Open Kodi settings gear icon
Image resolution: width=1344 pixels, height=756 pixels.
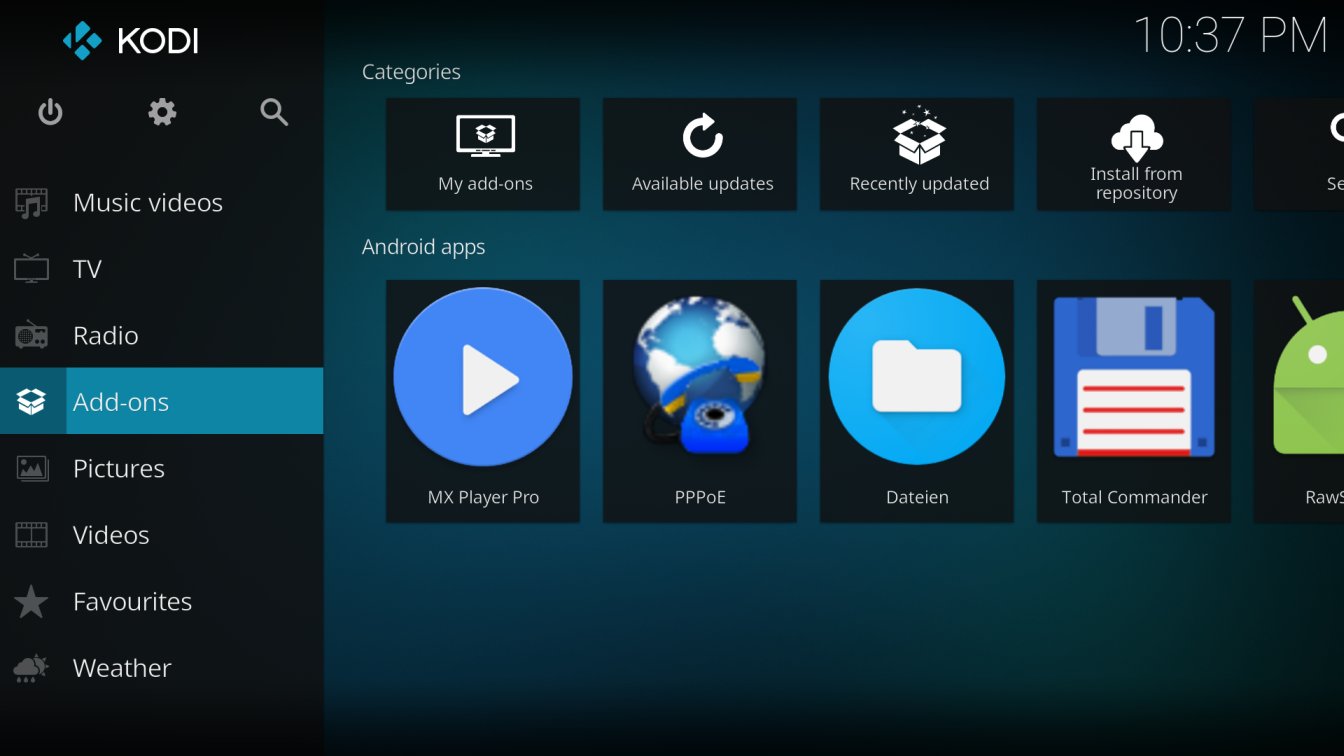[x=162, y=112]
